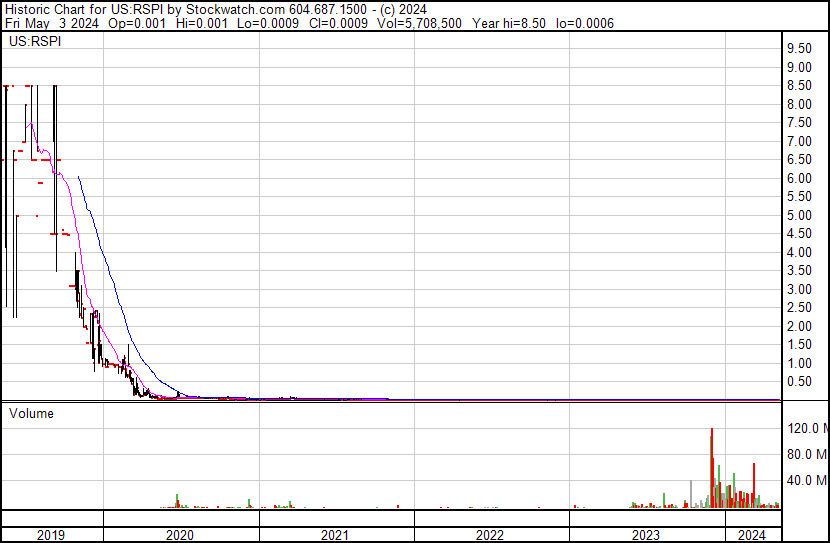Click the 5.00 price axis label
The width and height of the screenshot is (830, 543).
click(x=799, y=215)
